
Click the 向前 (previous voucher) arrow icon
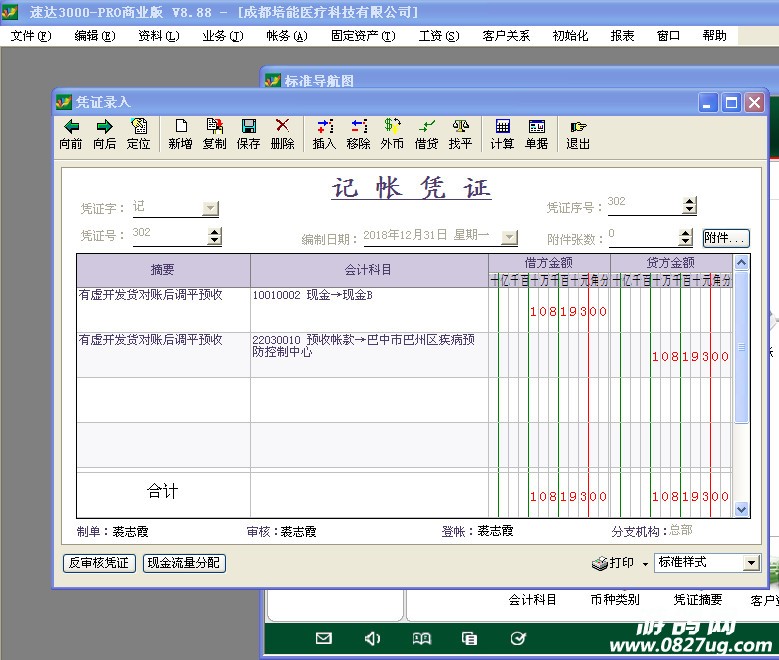pyautogui.click(x=71, y=127)
